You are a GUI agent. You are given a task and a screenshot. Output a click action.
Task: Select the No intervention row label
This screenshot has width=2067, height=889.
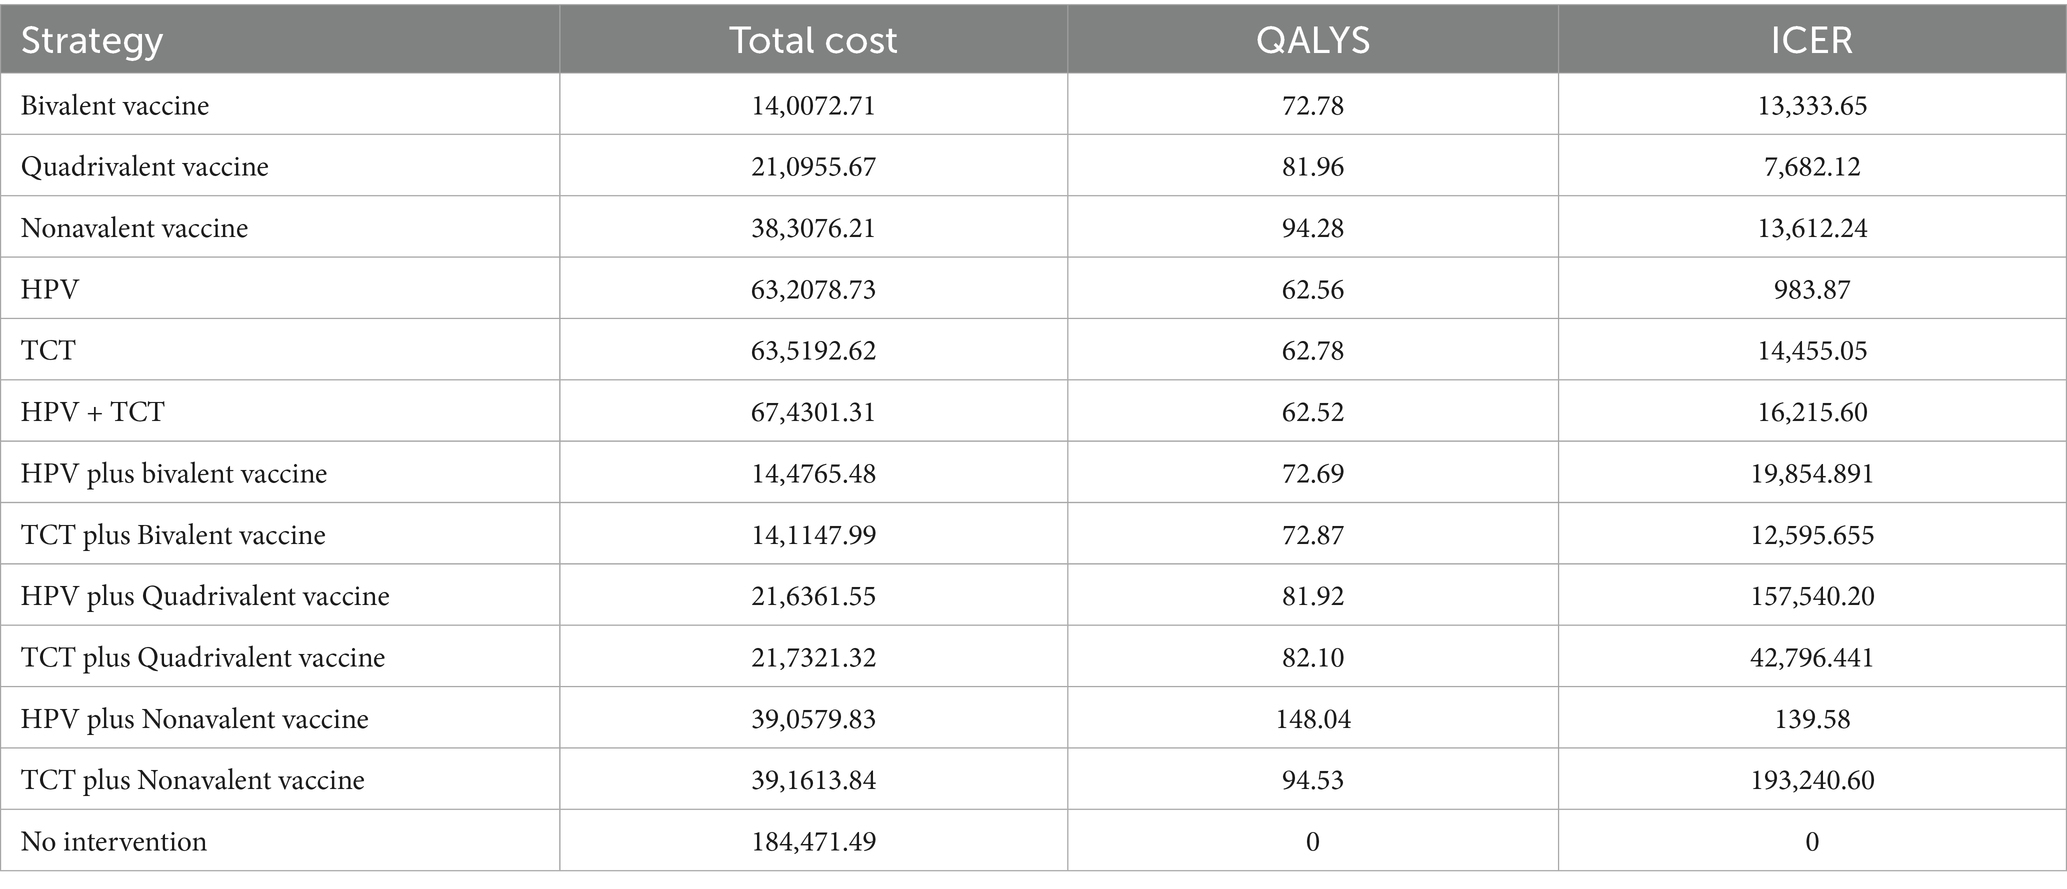[x=114, y=842]
